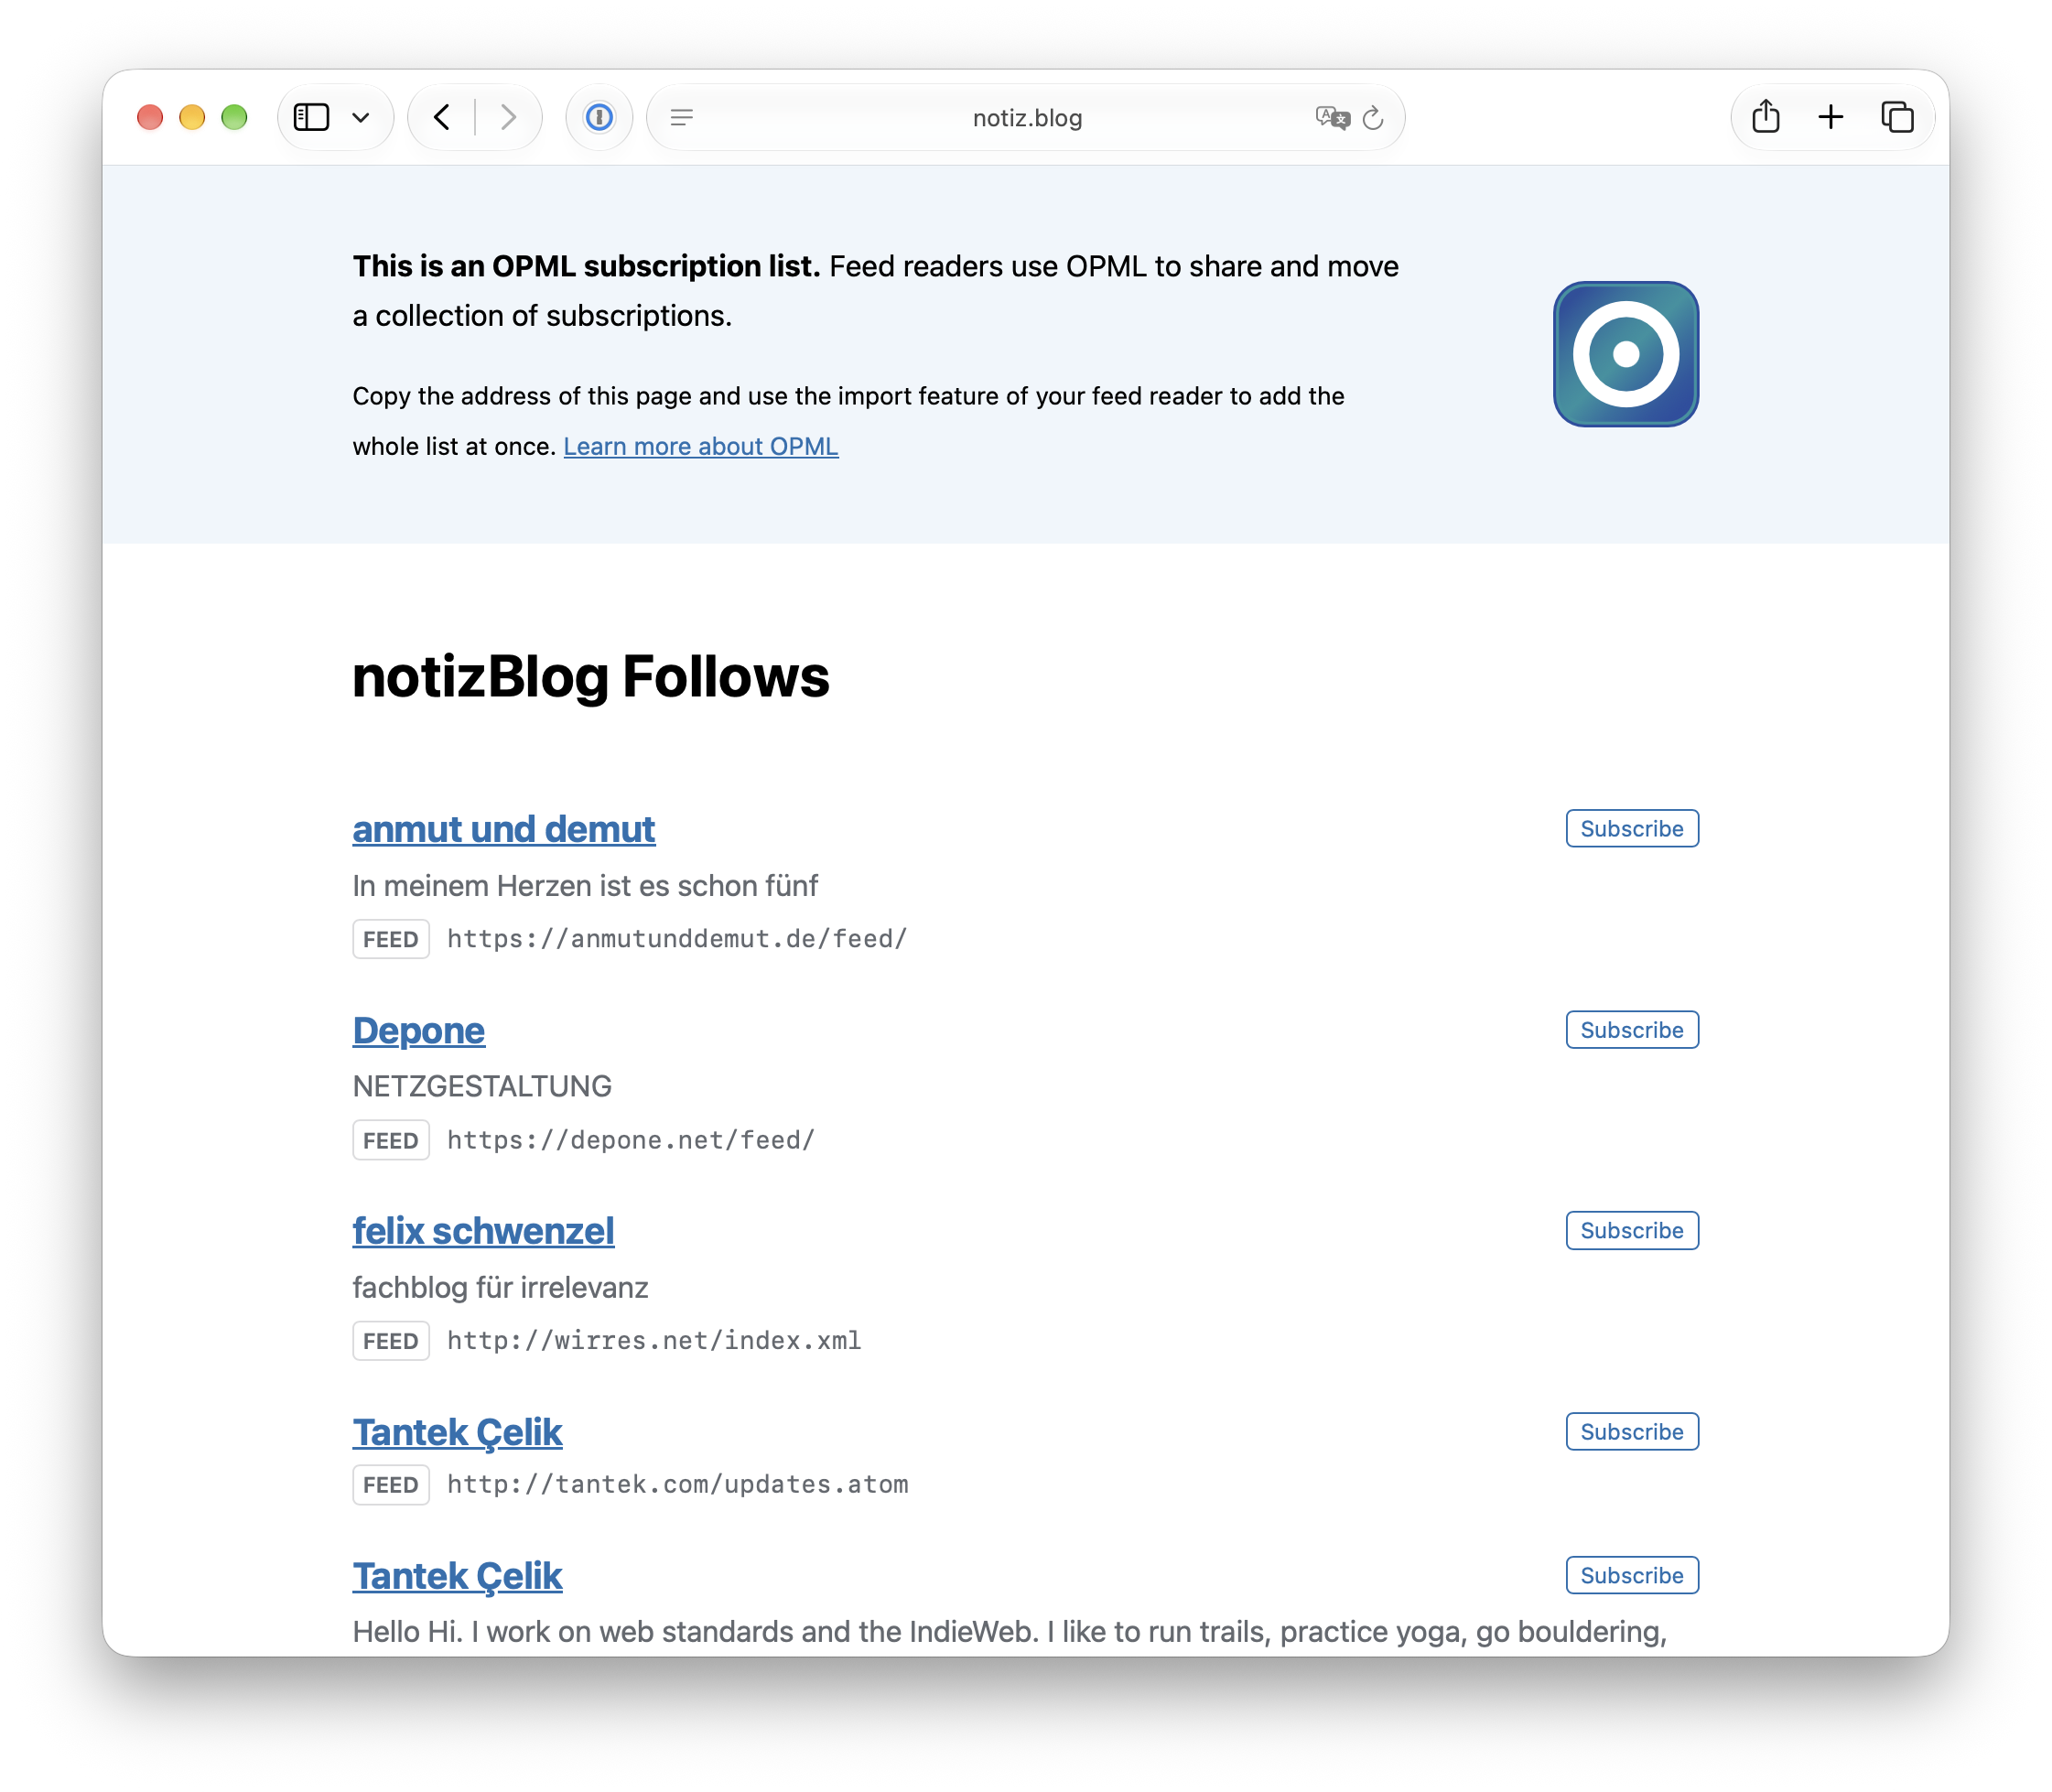Click the NETZGESTALTUNG description text
Viewport: 2052px width, 1792px height.
pyautogui.click(x=482, y=1086)
